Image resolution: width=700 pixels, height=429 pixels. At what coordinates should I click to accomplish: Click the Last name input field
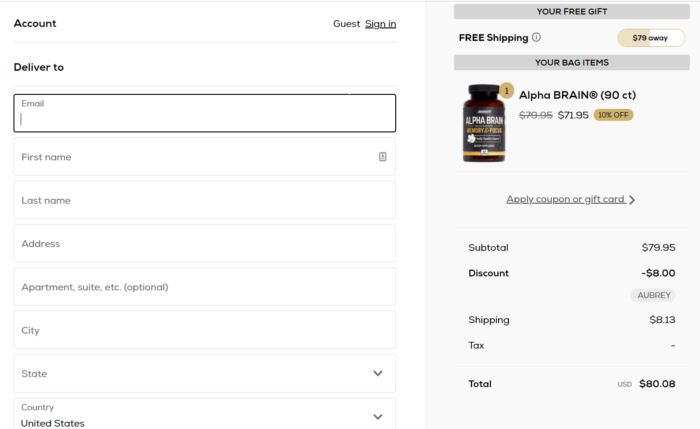[204, 200]
